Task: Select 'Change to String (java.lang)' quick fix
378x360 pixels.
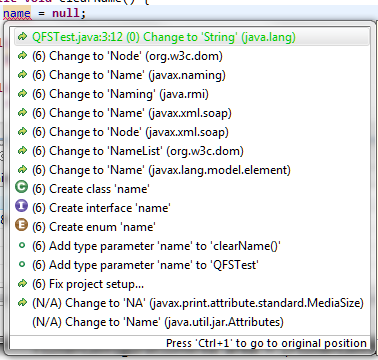Action: tap(192, 37)
